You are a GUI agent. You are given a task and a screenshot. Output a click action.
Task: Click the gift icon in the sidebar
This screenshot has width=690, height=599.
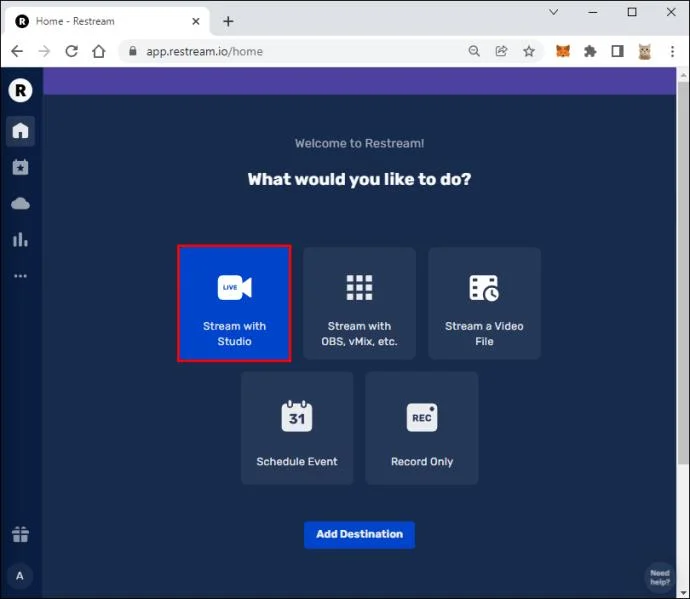pyautogui.click(x=20, y=534)
